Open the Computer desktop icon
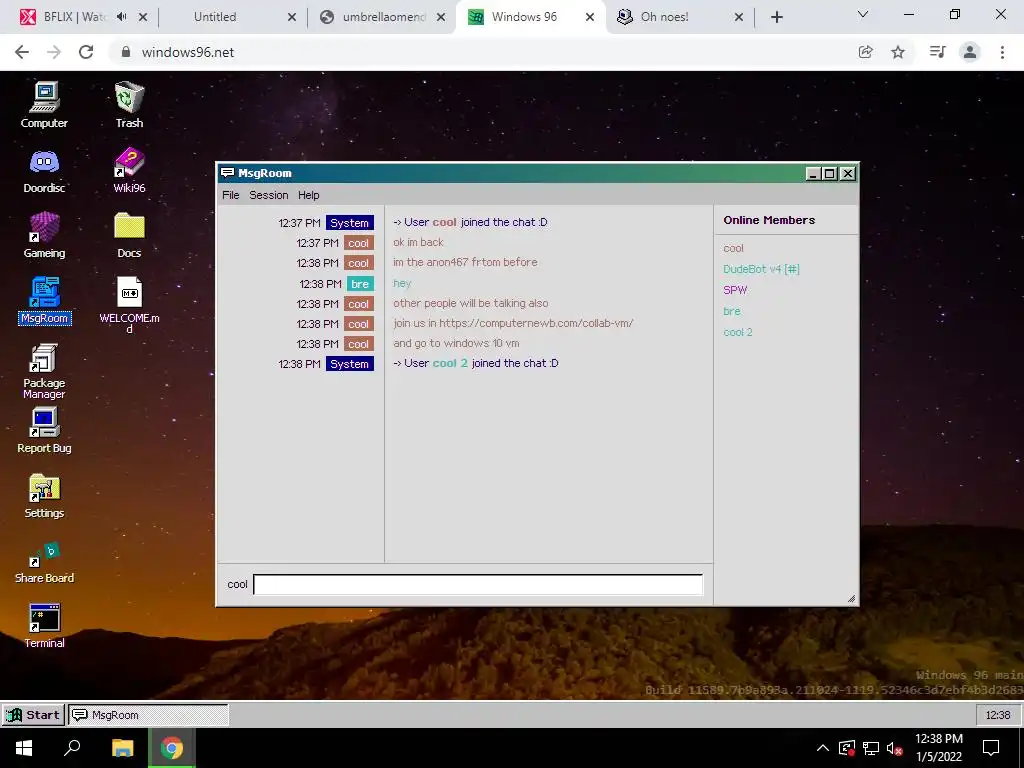Screen dimensions: 1024x768 click(44, 105)
